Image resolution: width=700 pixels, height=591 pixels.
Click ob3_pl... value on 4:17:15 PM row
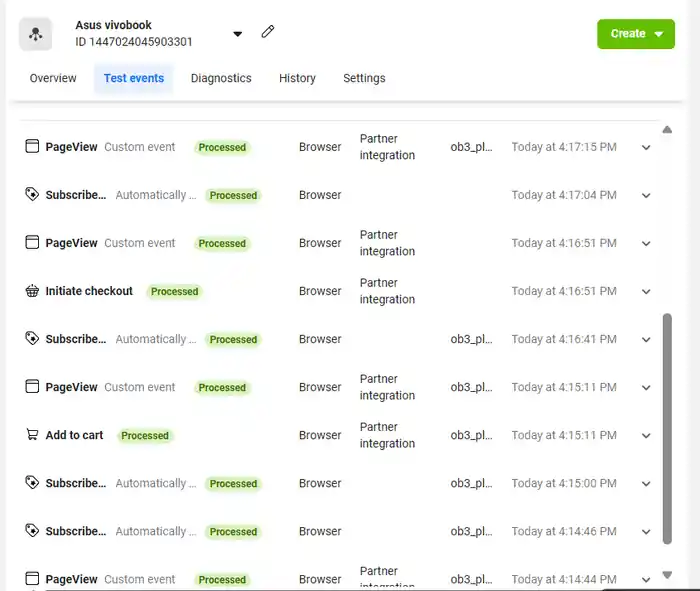(471, 147)
